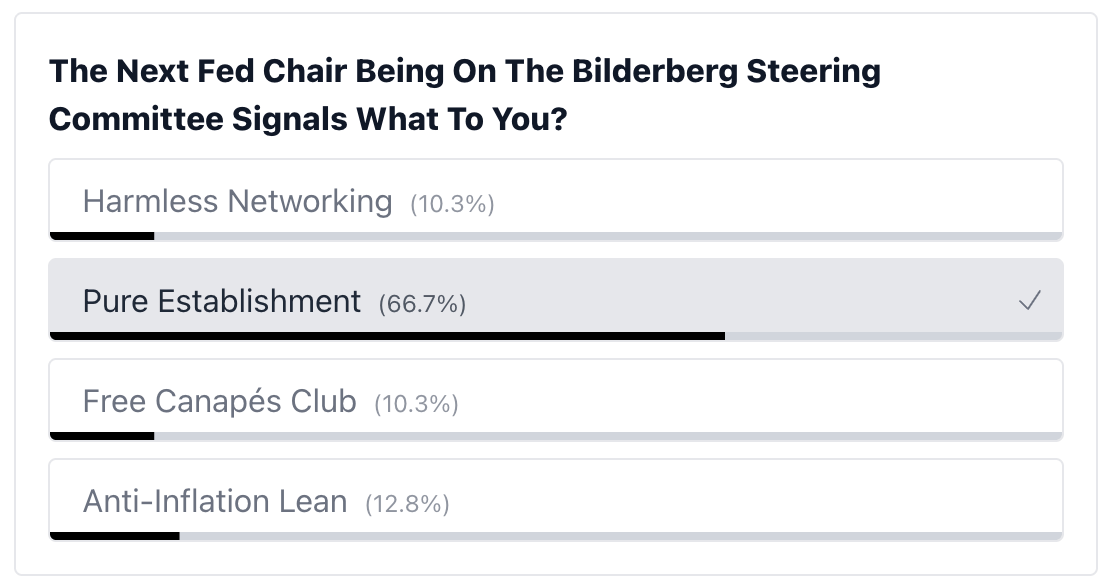Choose the Pure Establishment answer
This screenshot has width=1112, height=588.
coord(222,301)
